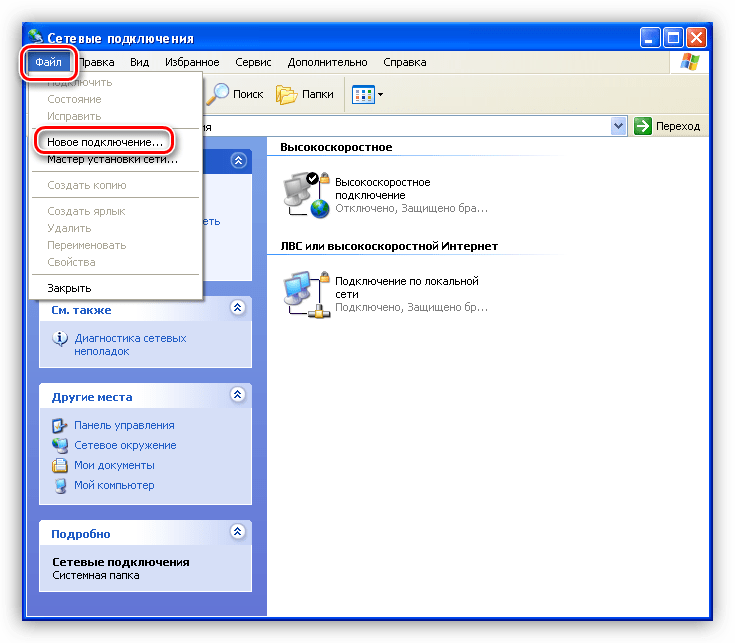Click the Папки folder toolbar button
Viewport: 735px width, 643px height.
tap(305, 94)
